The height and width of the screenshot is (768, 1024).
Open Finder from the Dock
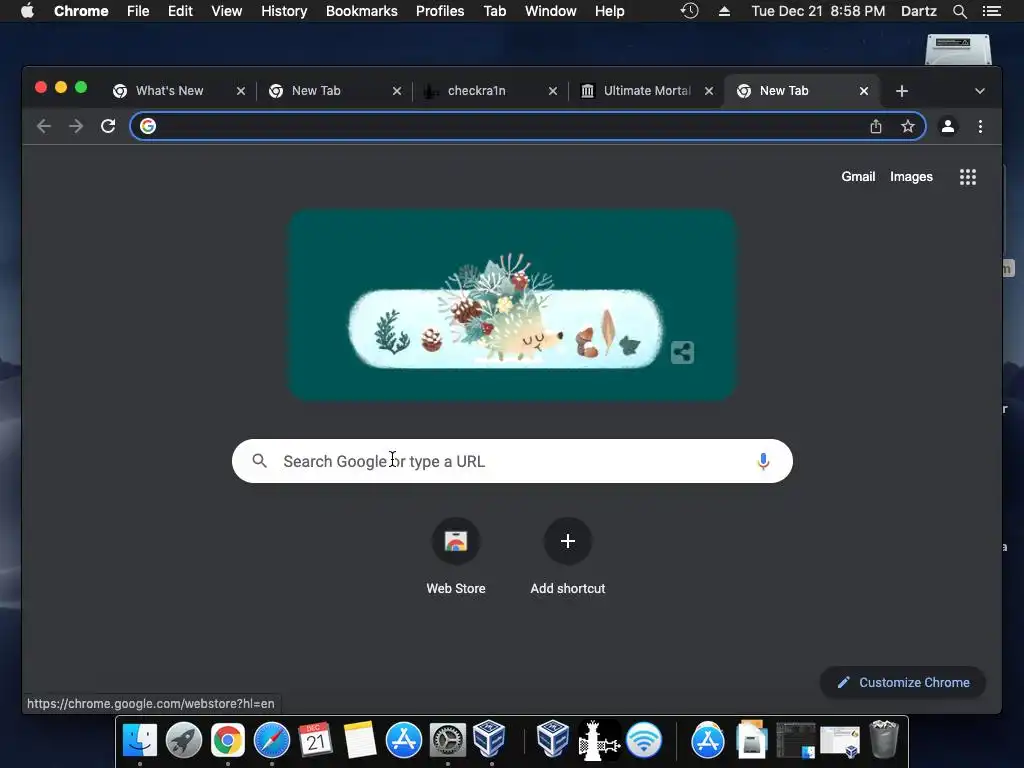click(x=140, y=740)
